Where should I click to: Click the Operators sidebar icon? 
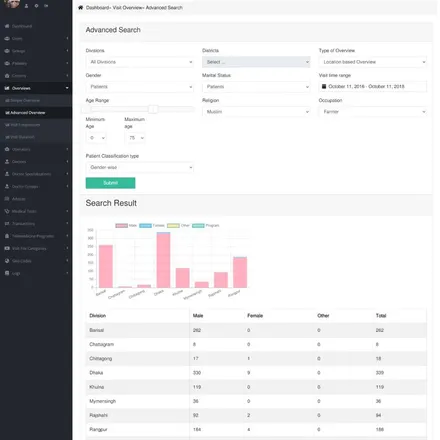point(7,149)
